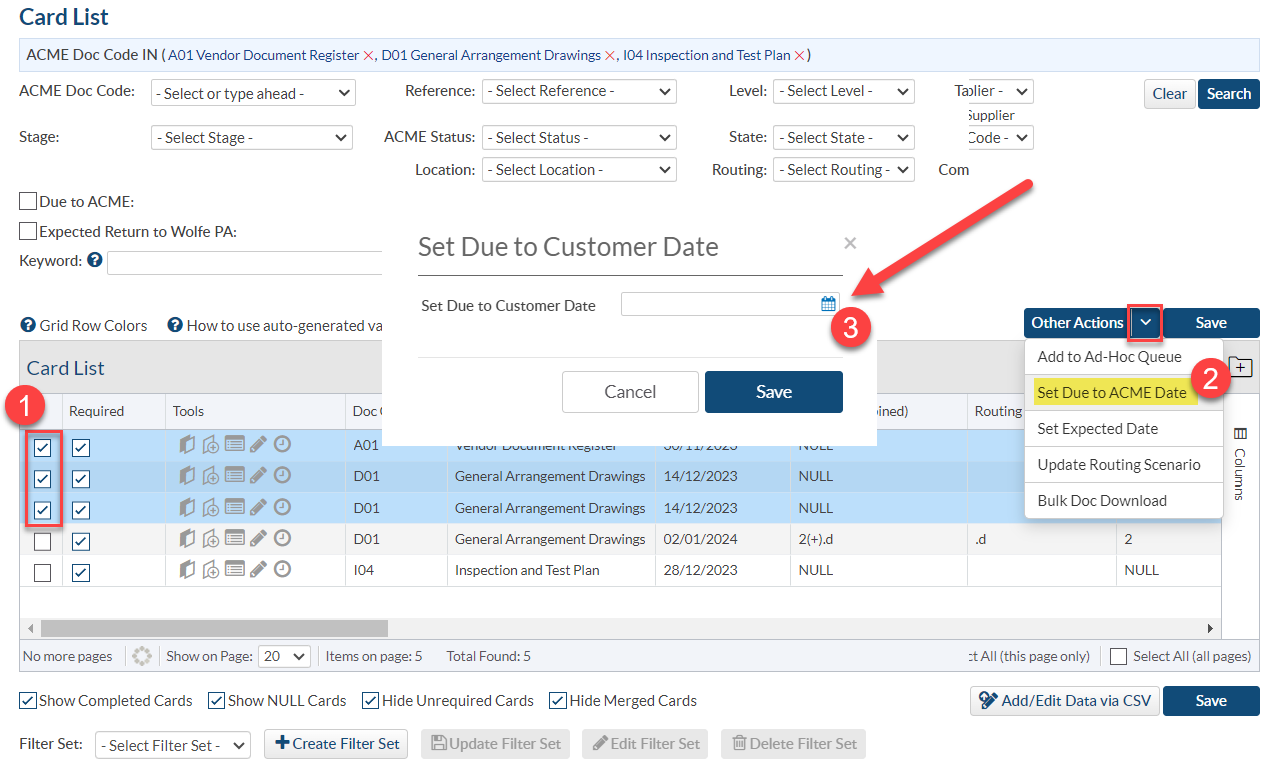1282x764 pixels.
Task: Open the ACME Doc Code dropdown
Action: click(253, 93)
